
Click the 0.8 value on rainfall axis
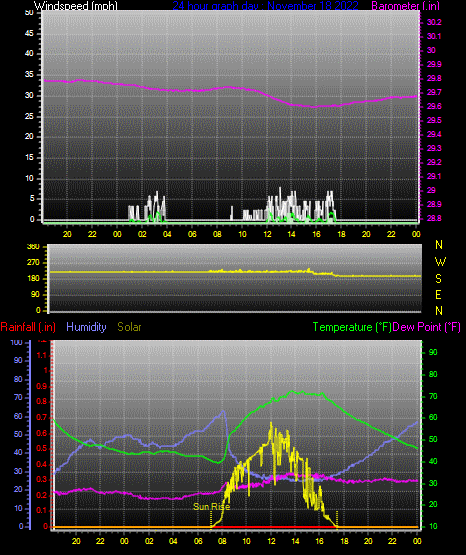tap(41, 402)
